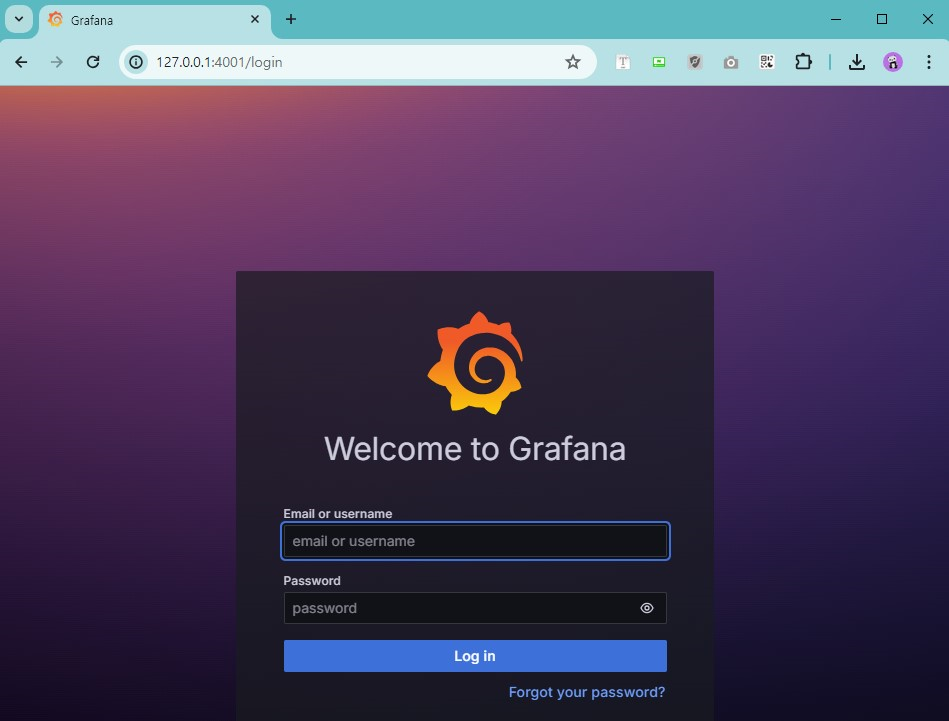Open the text extension icon with letter T
The height and width of the screenshot is (721, 949).
click(623, 62)
